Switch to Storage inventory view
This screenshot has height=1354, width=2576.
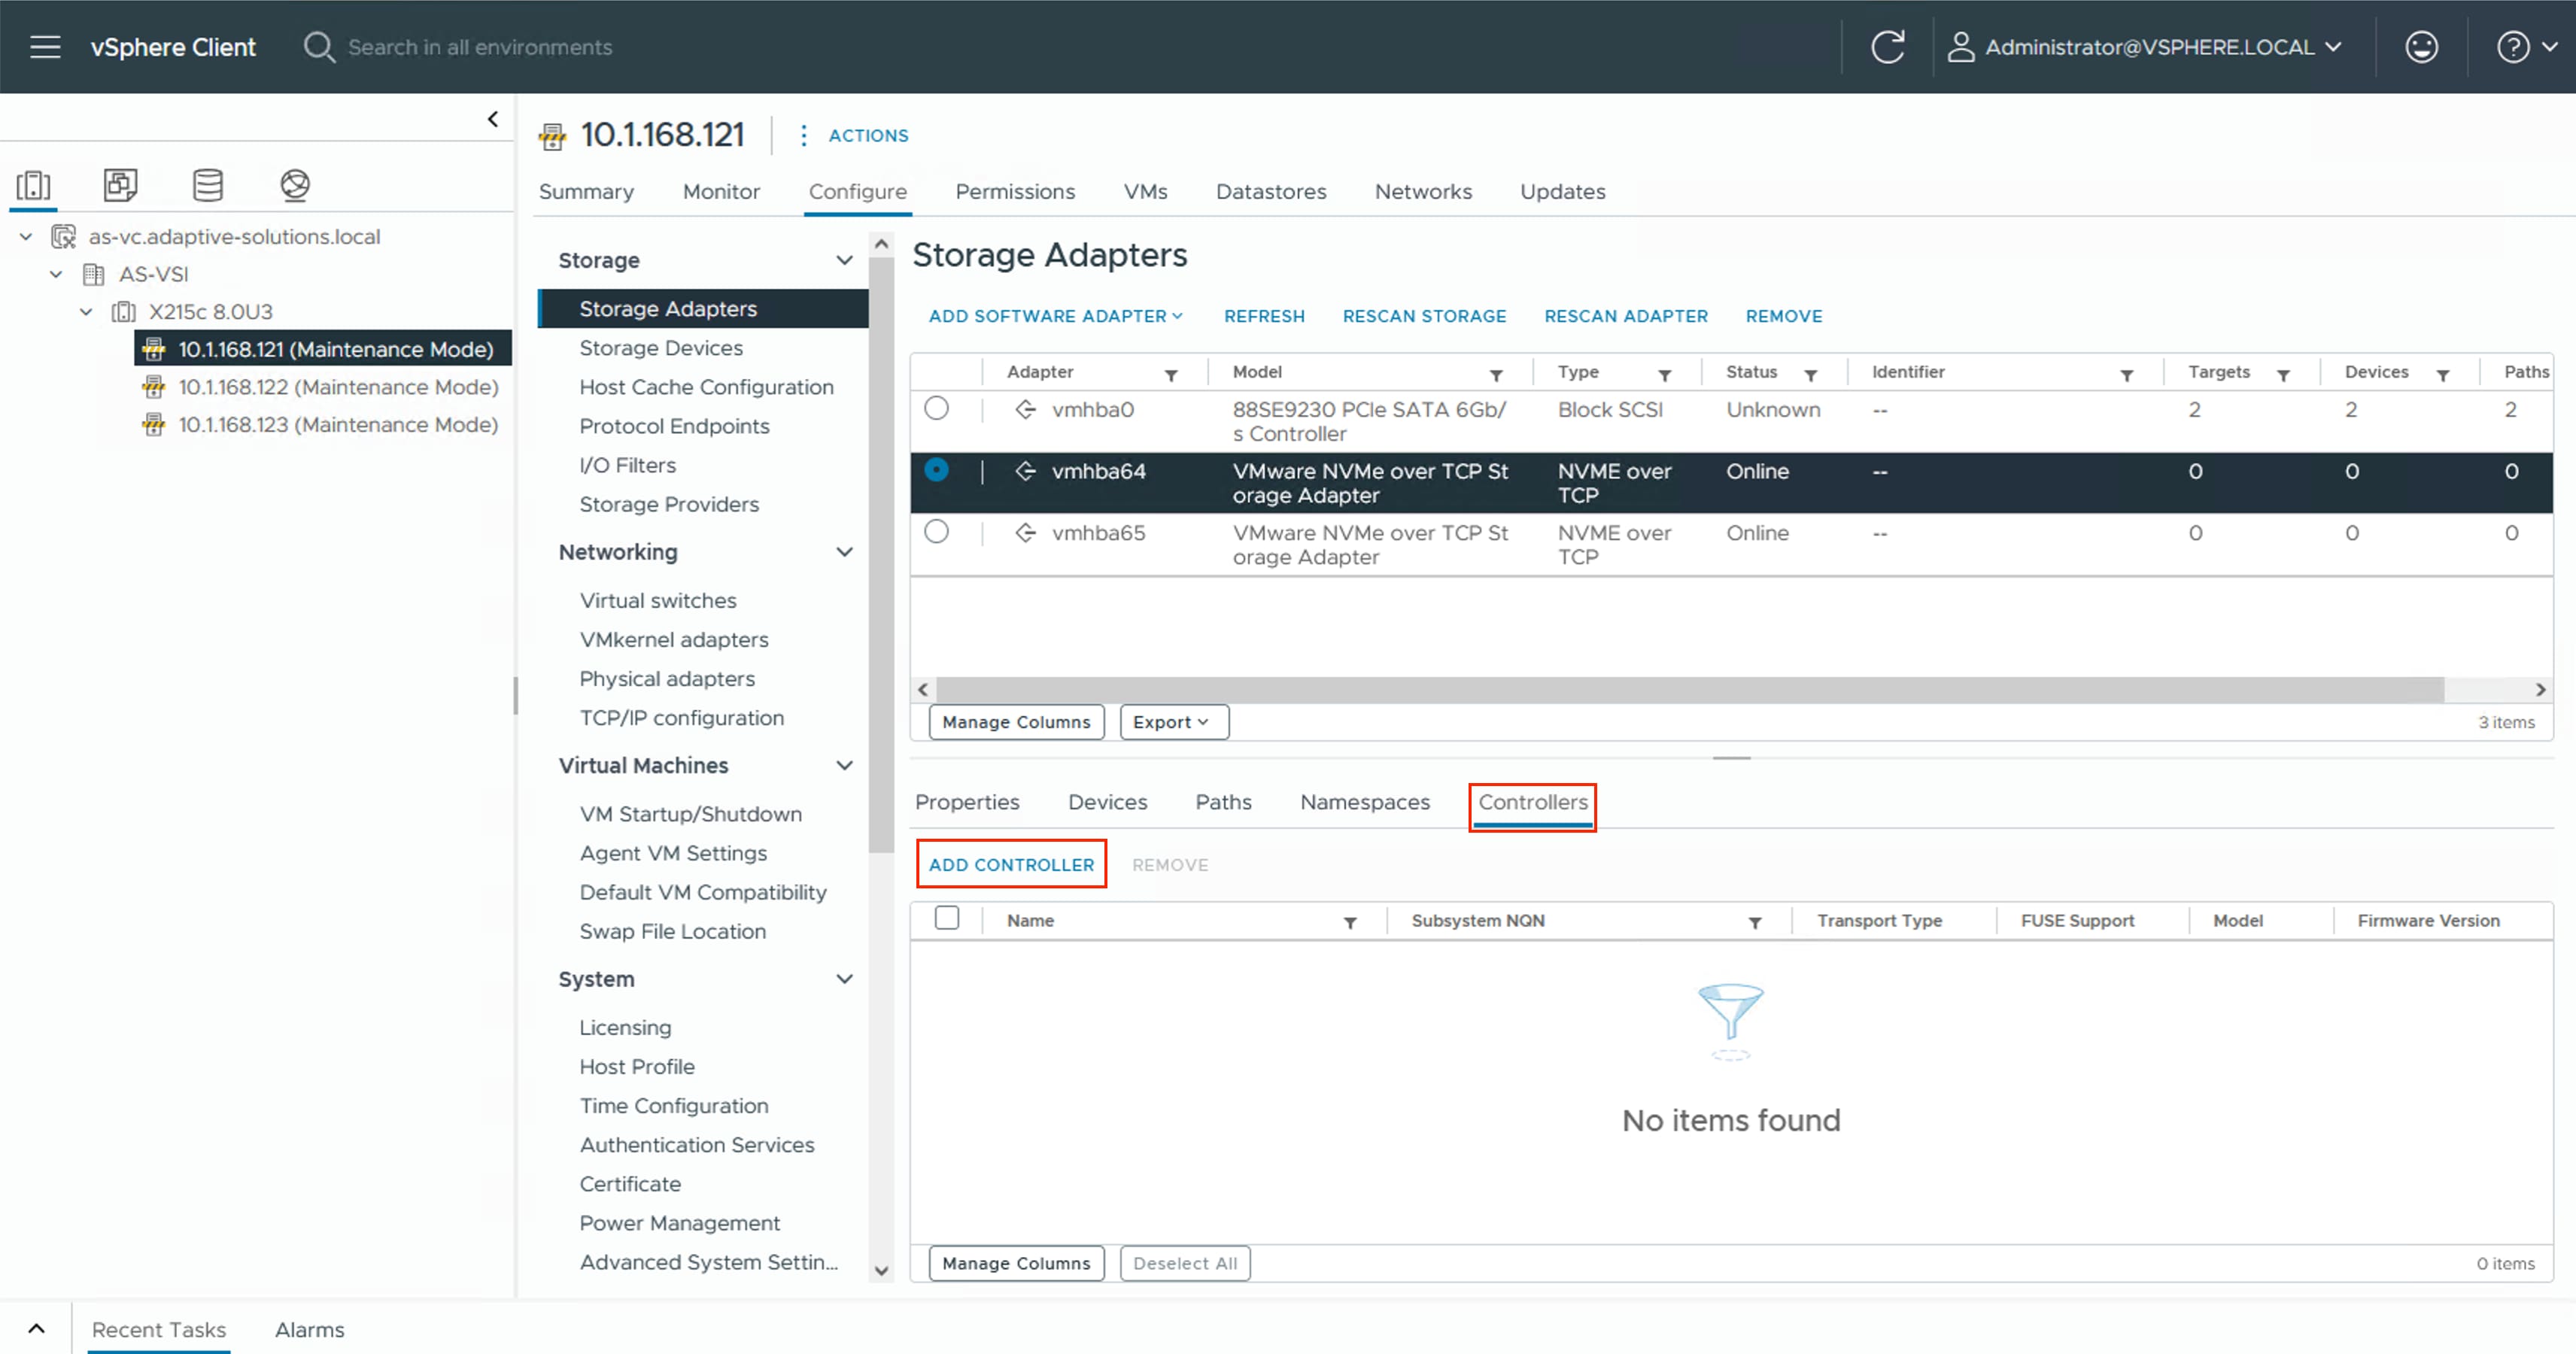(x=207, y=185)
